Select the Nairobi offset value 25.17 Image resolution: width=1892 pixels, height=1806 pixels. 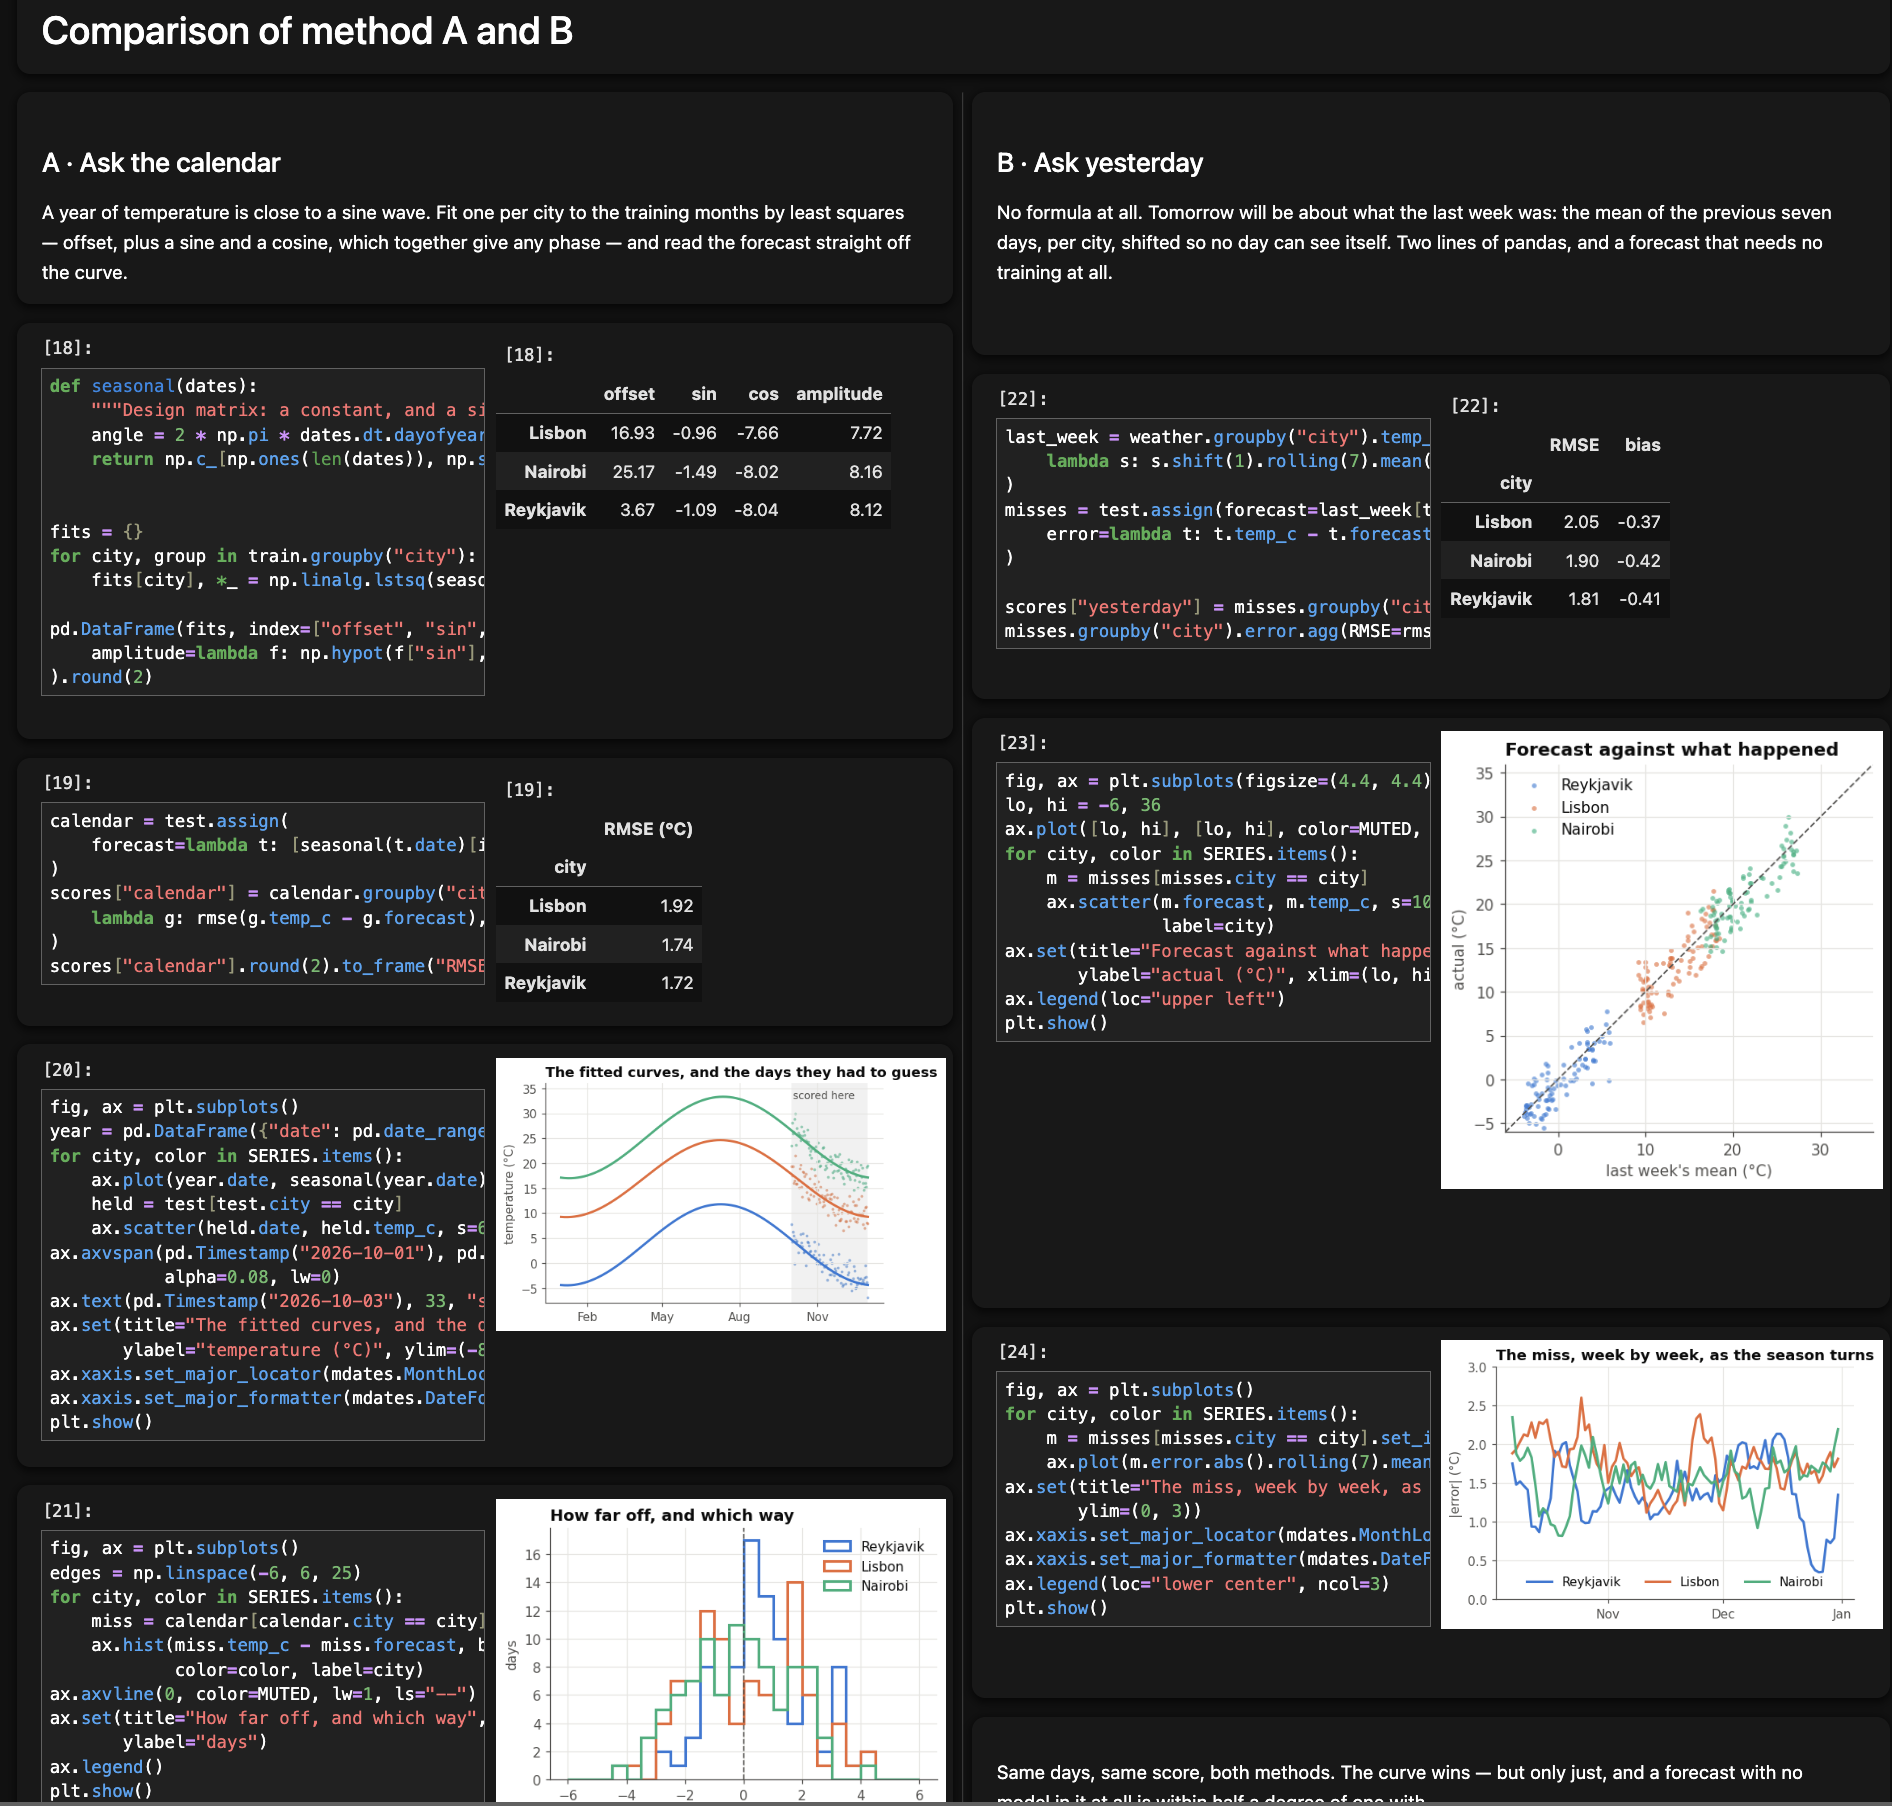coord(634,472)
